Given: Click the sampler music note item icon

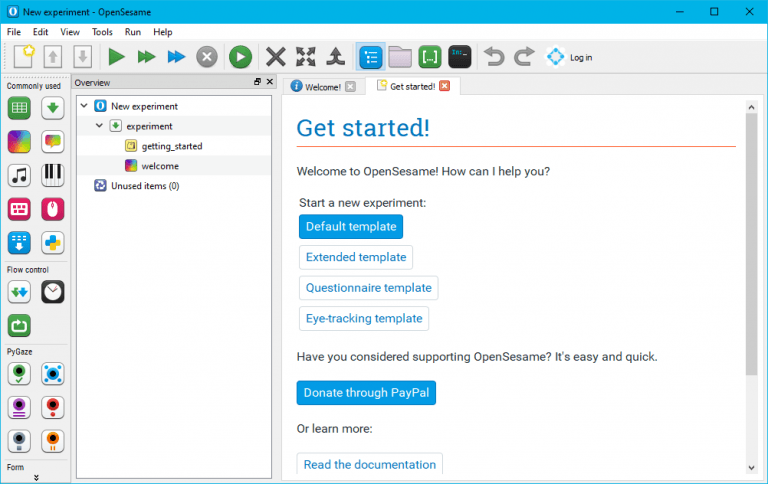Looking at the screenshot, I should (x=20, y=175).
